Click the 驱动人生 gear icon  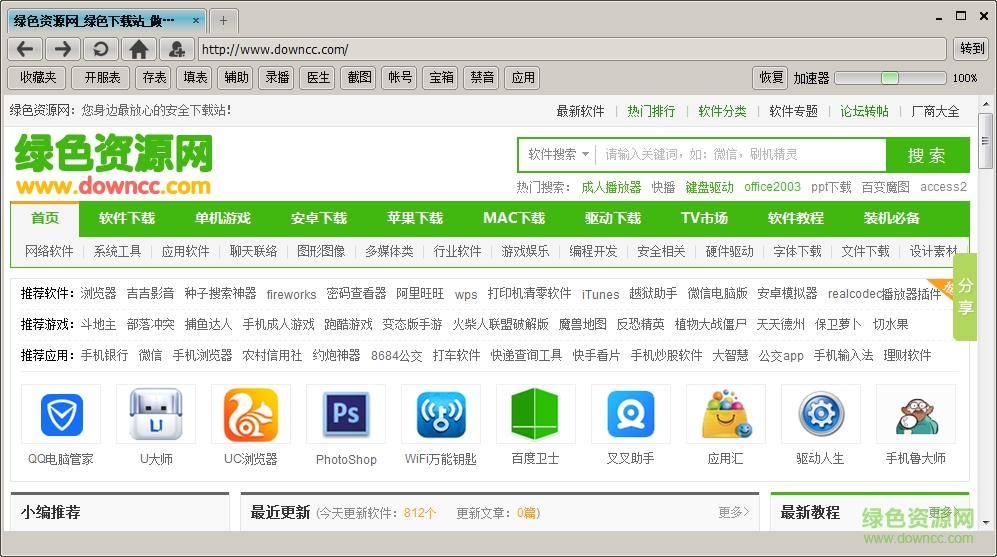tap(820, 415)
